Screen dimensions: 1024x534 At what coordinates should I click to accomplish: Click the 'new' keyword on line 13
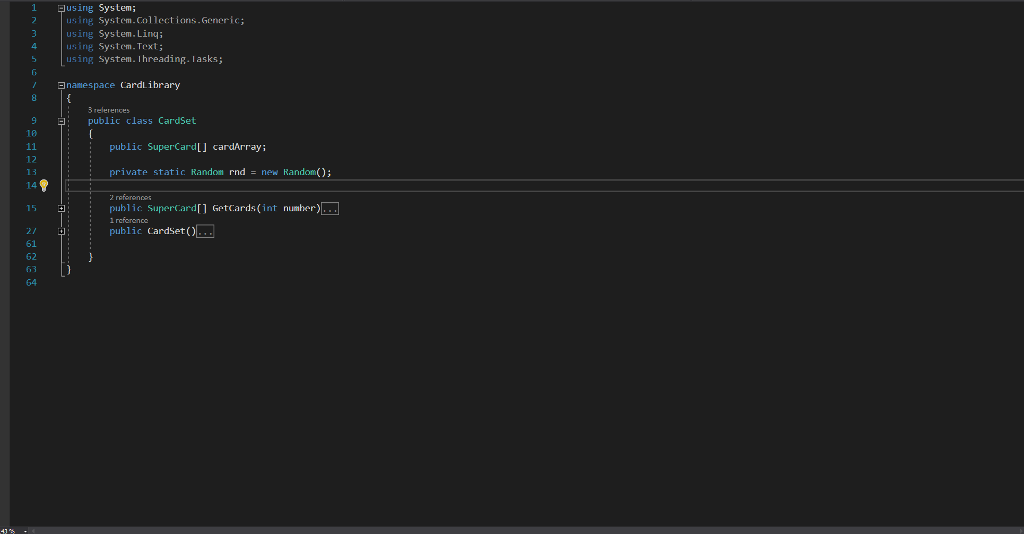click(270, 172)
